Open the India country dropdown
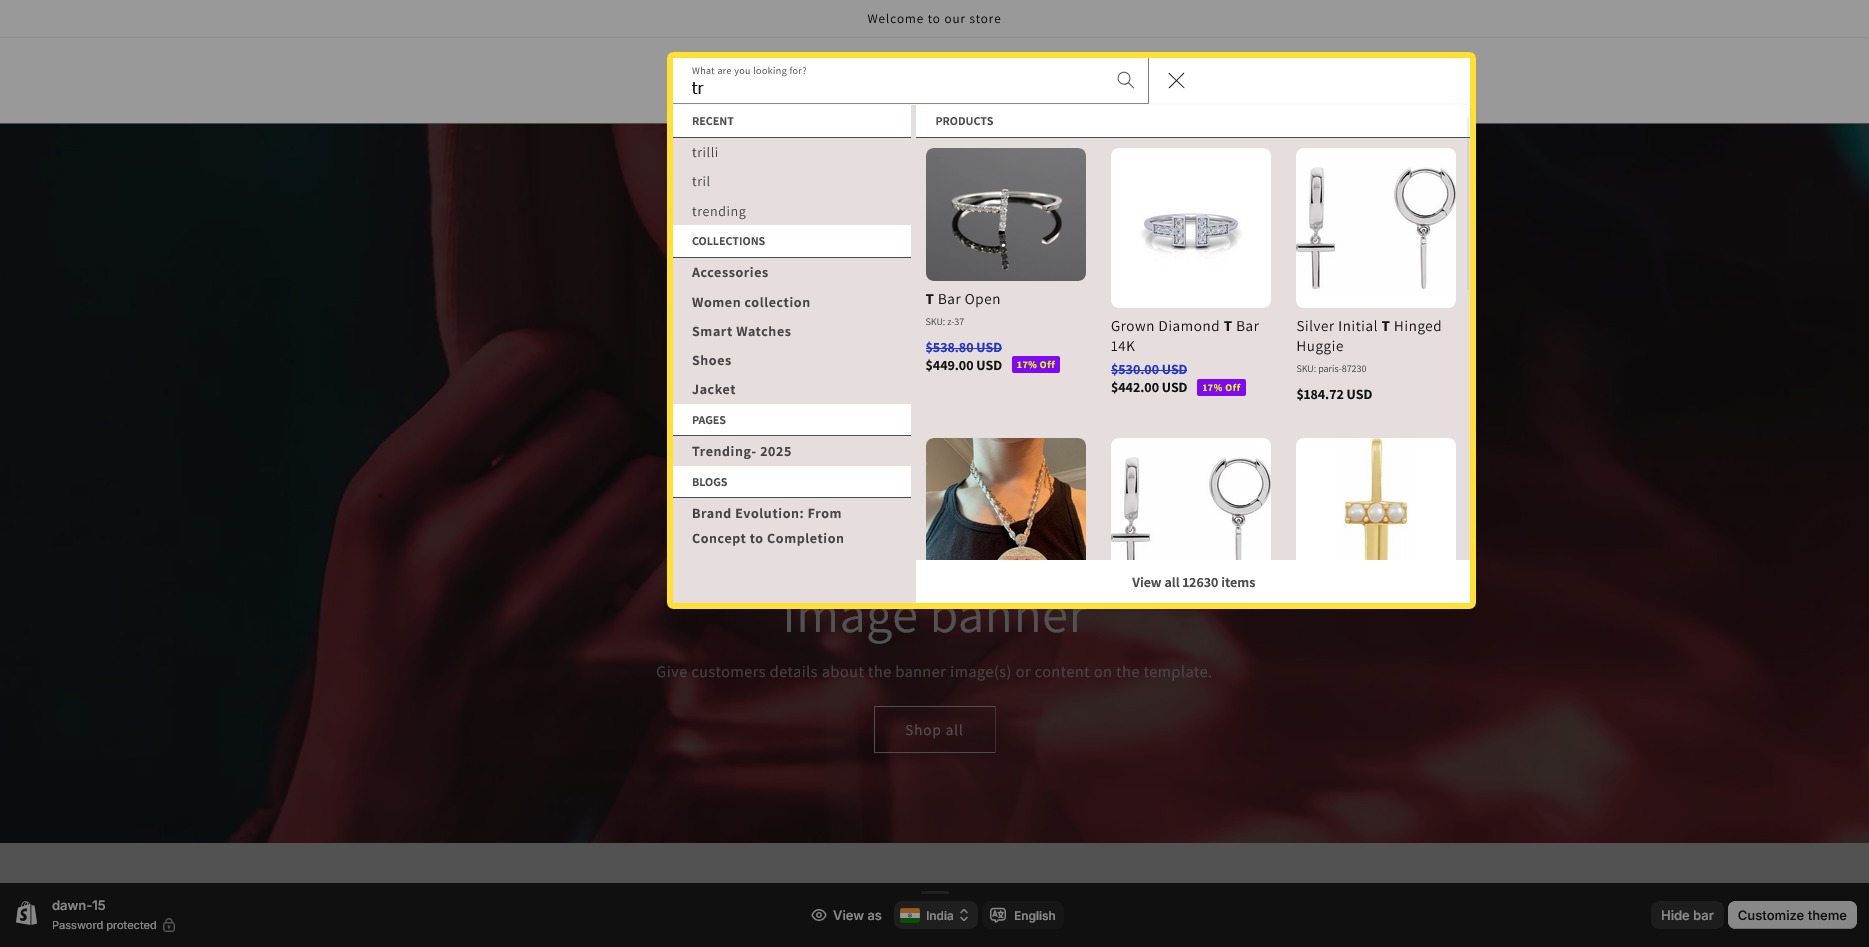Screen dimensions: 1869x947 click(x=935, y=915)
